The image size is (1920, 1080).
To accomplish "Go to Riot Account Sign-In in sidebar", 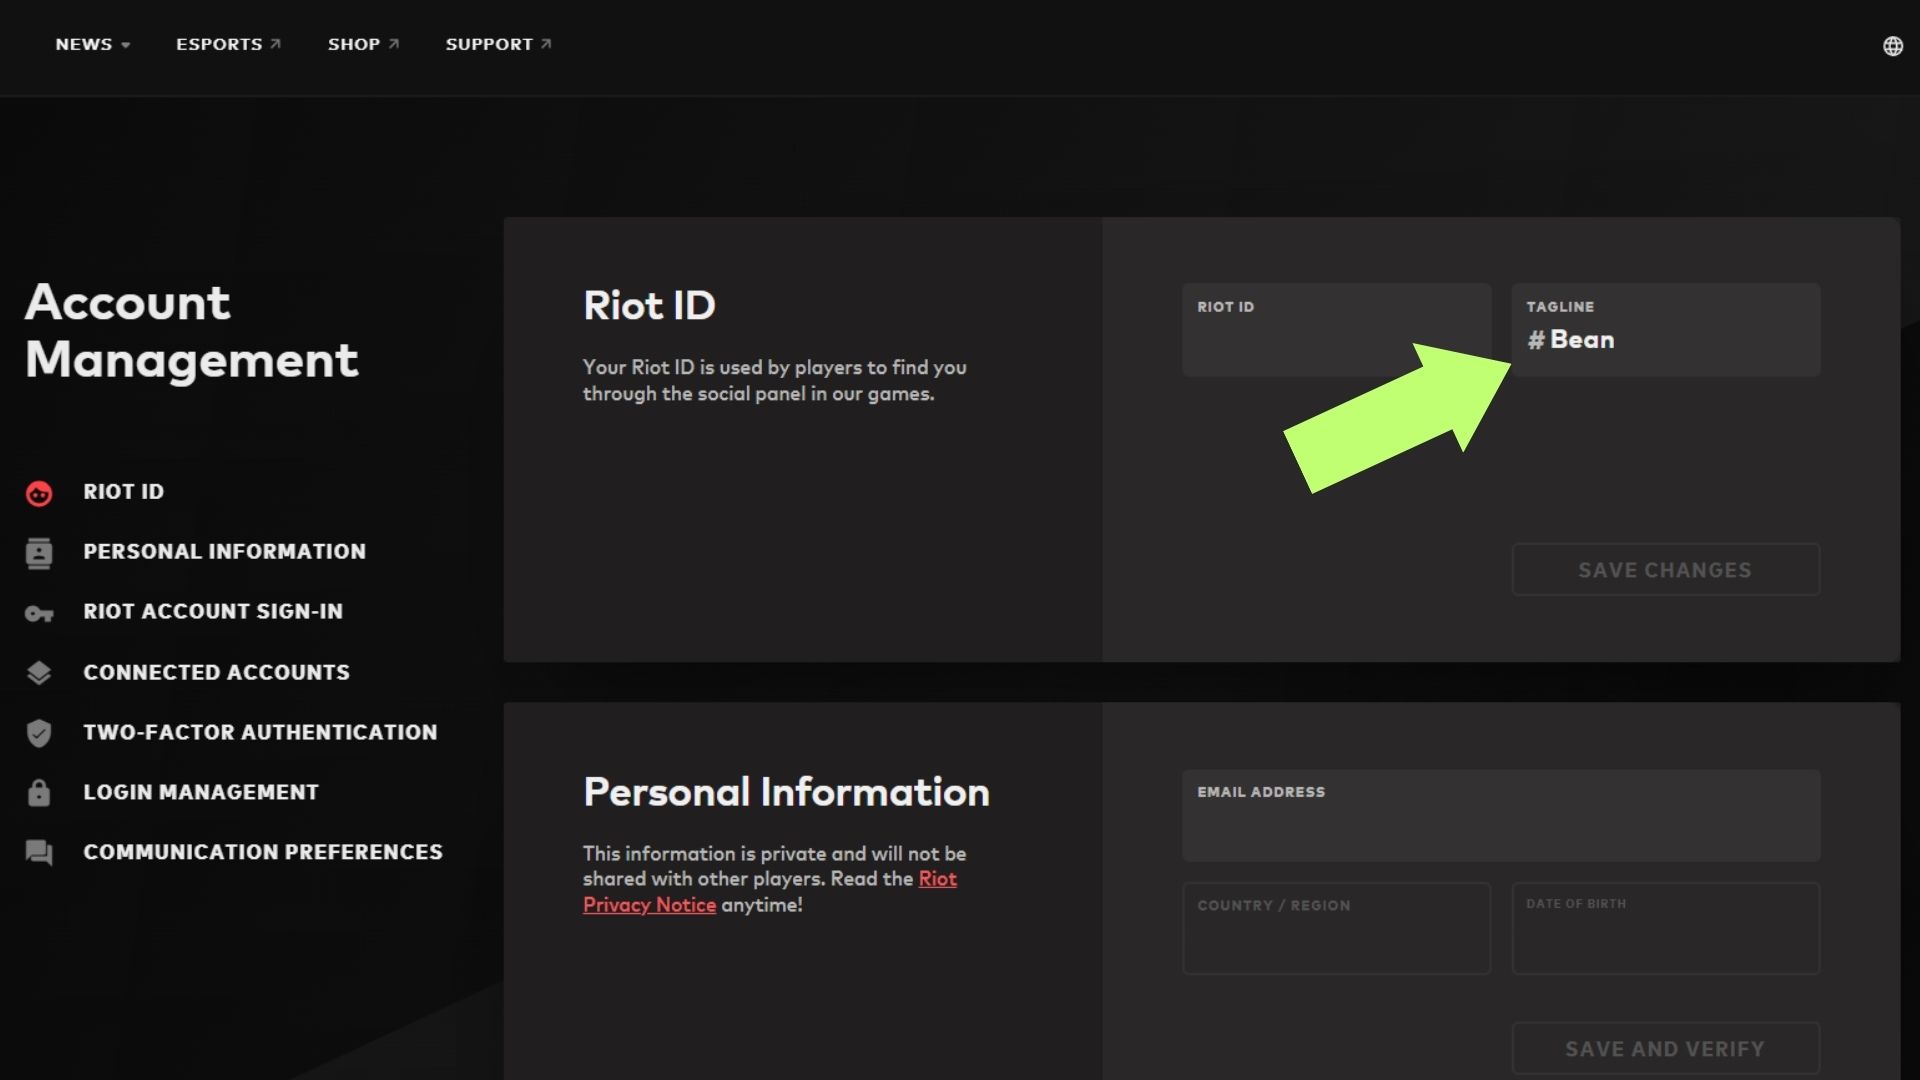I will 213,612.
